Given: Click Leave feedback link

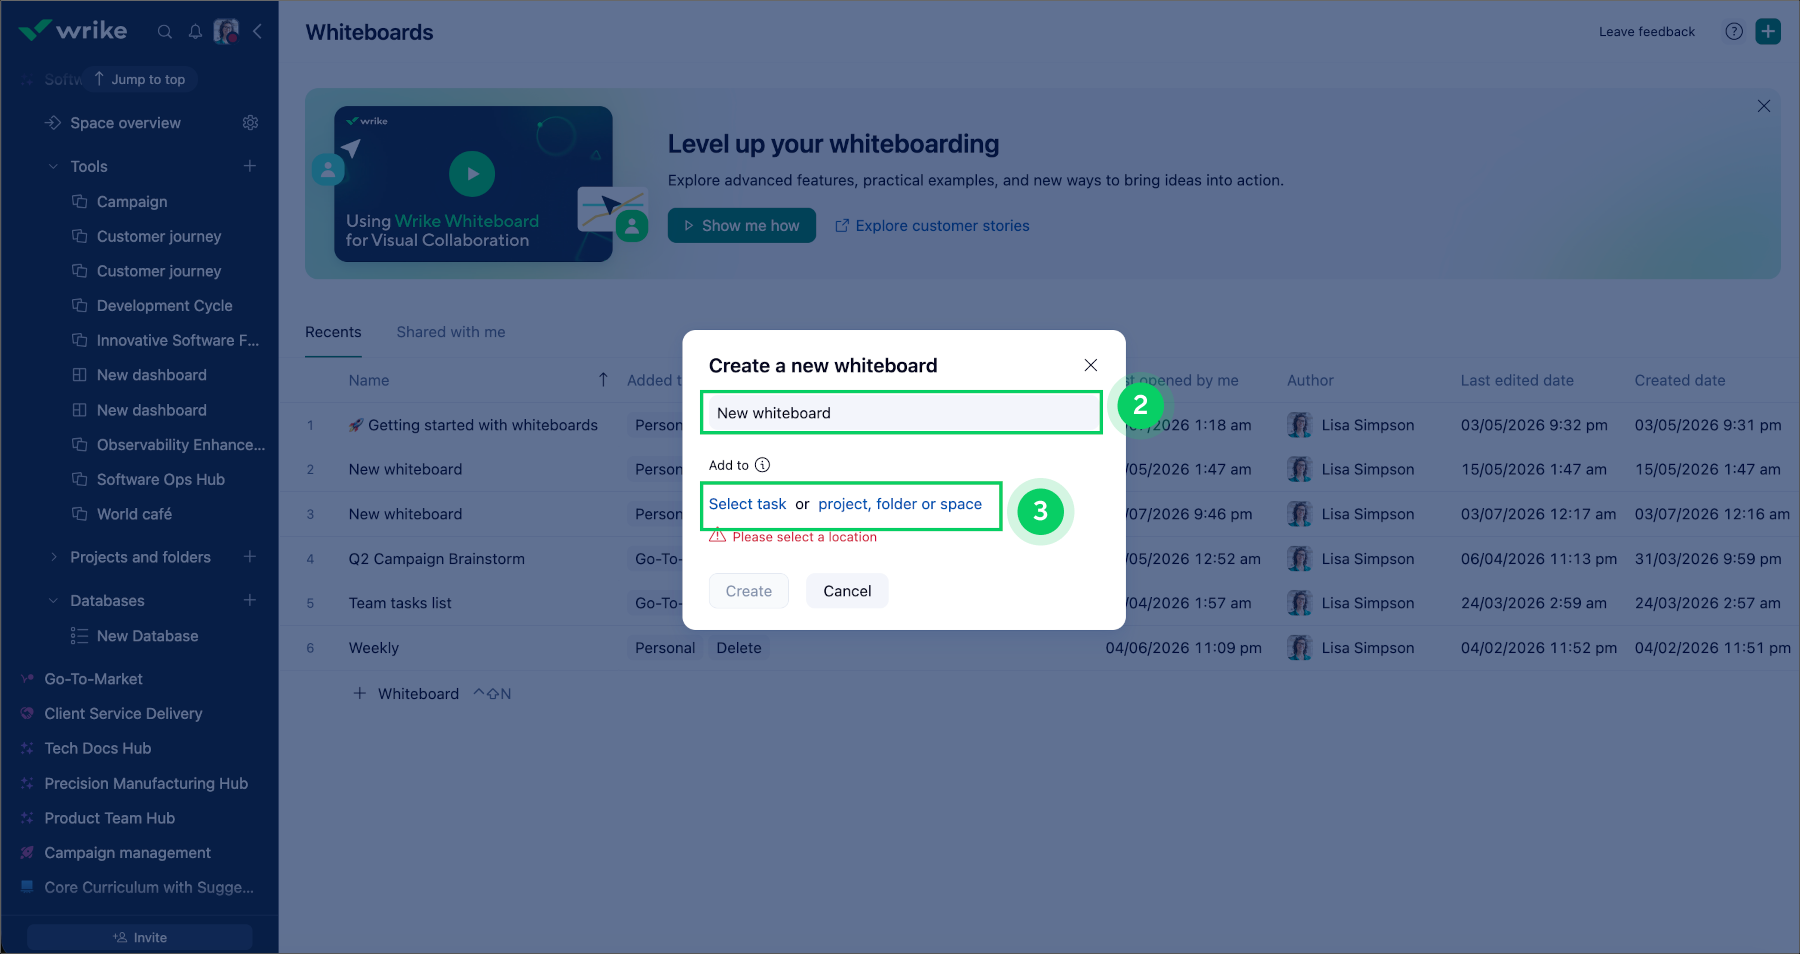Looking at the screenshot, I should pyautogui.click(x=1647, y=32).
